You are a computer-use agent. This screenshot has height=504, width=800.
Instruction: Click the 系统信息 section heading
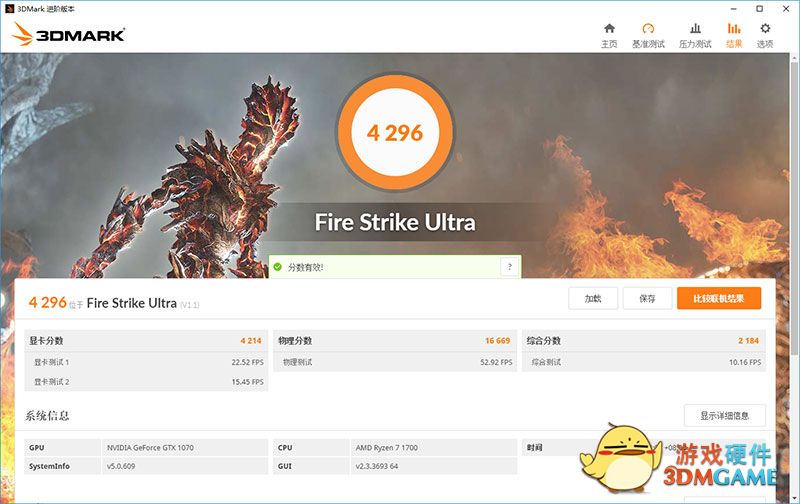click(47, 416)
